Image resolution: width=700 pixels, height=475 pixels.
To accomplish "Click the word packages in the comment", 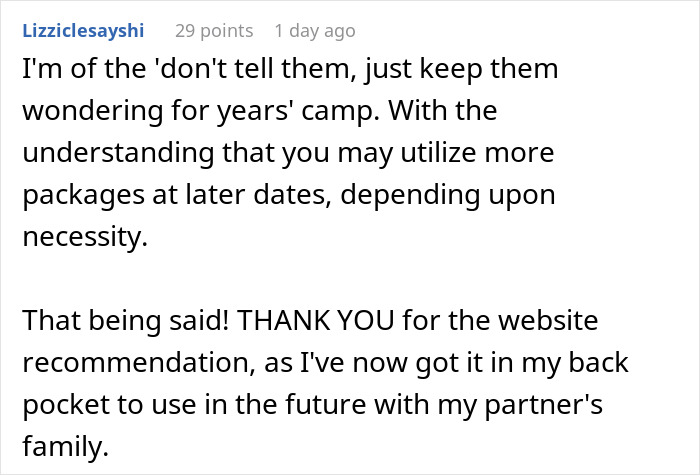I will point(84,195).
